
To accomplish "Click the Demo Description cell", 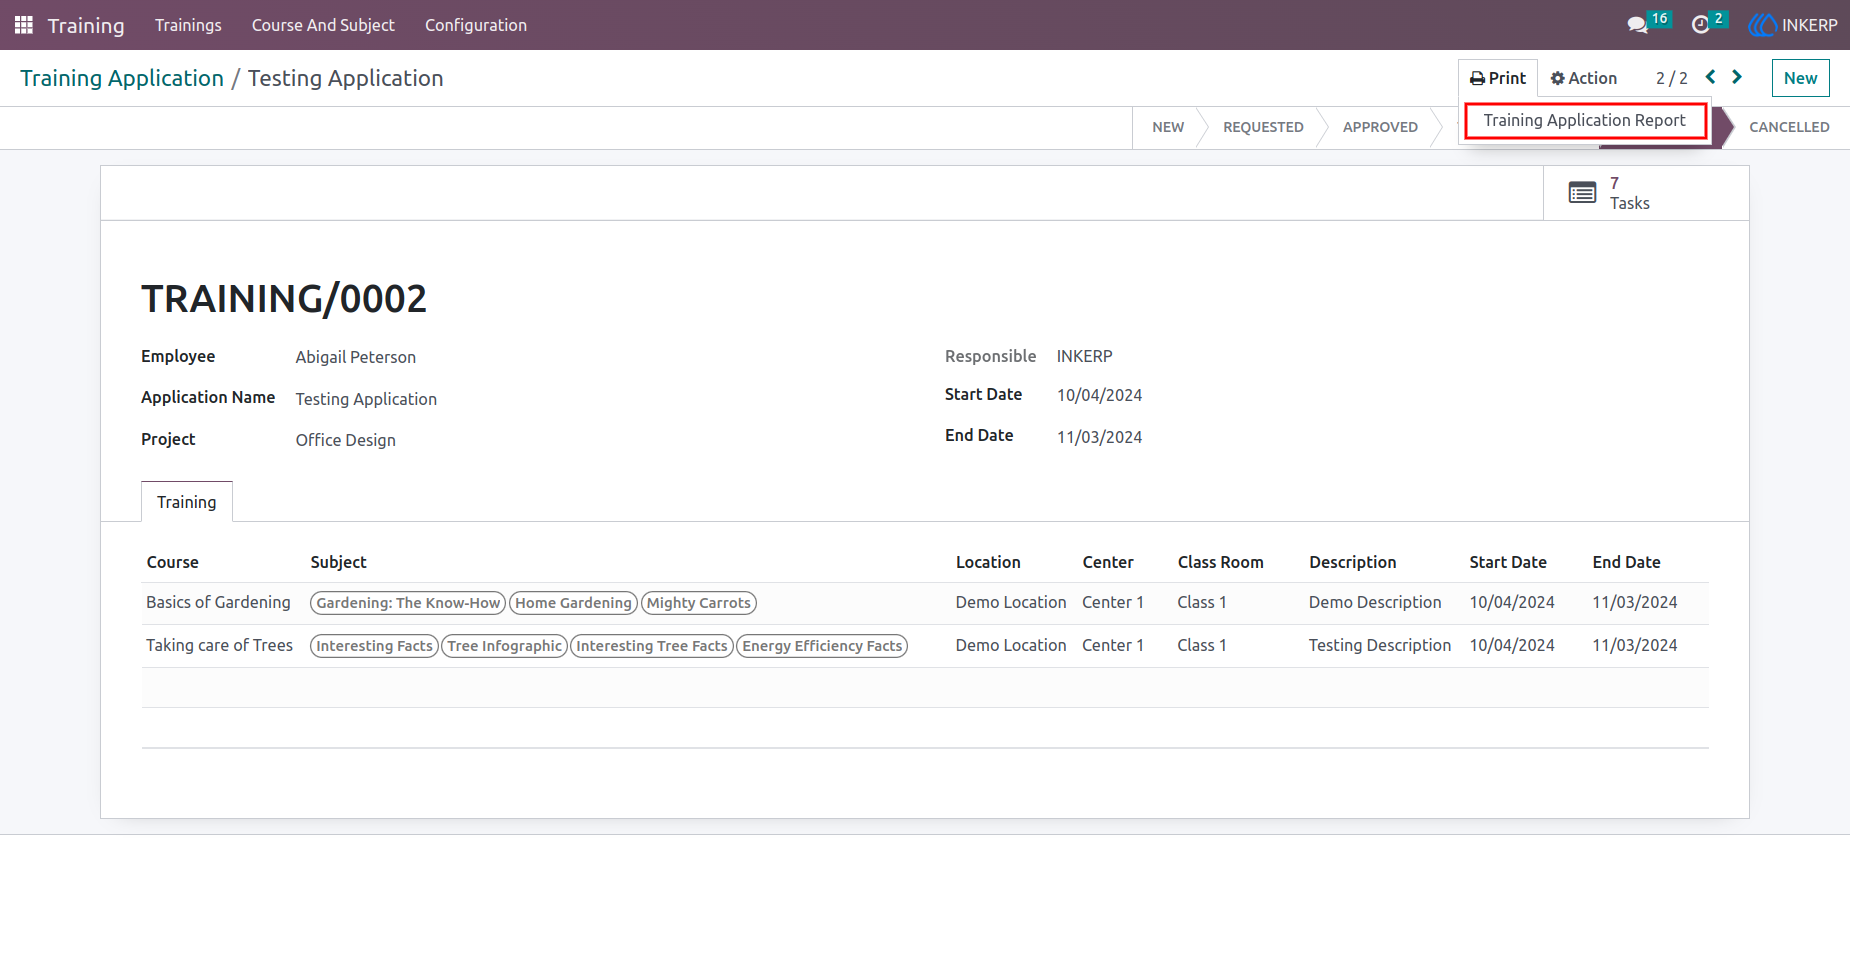I will pos(1375,602).
